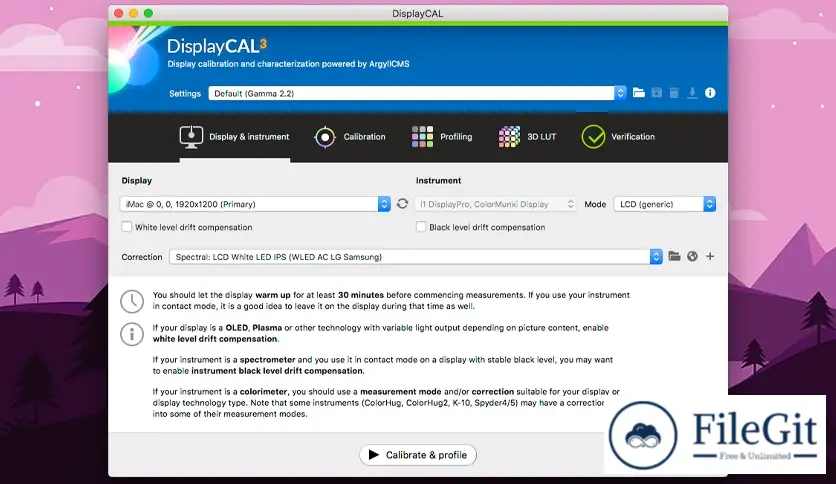Switch to the Calibration tab
Image resolution: width=836 pixels, height=484 pixels.
350,137
